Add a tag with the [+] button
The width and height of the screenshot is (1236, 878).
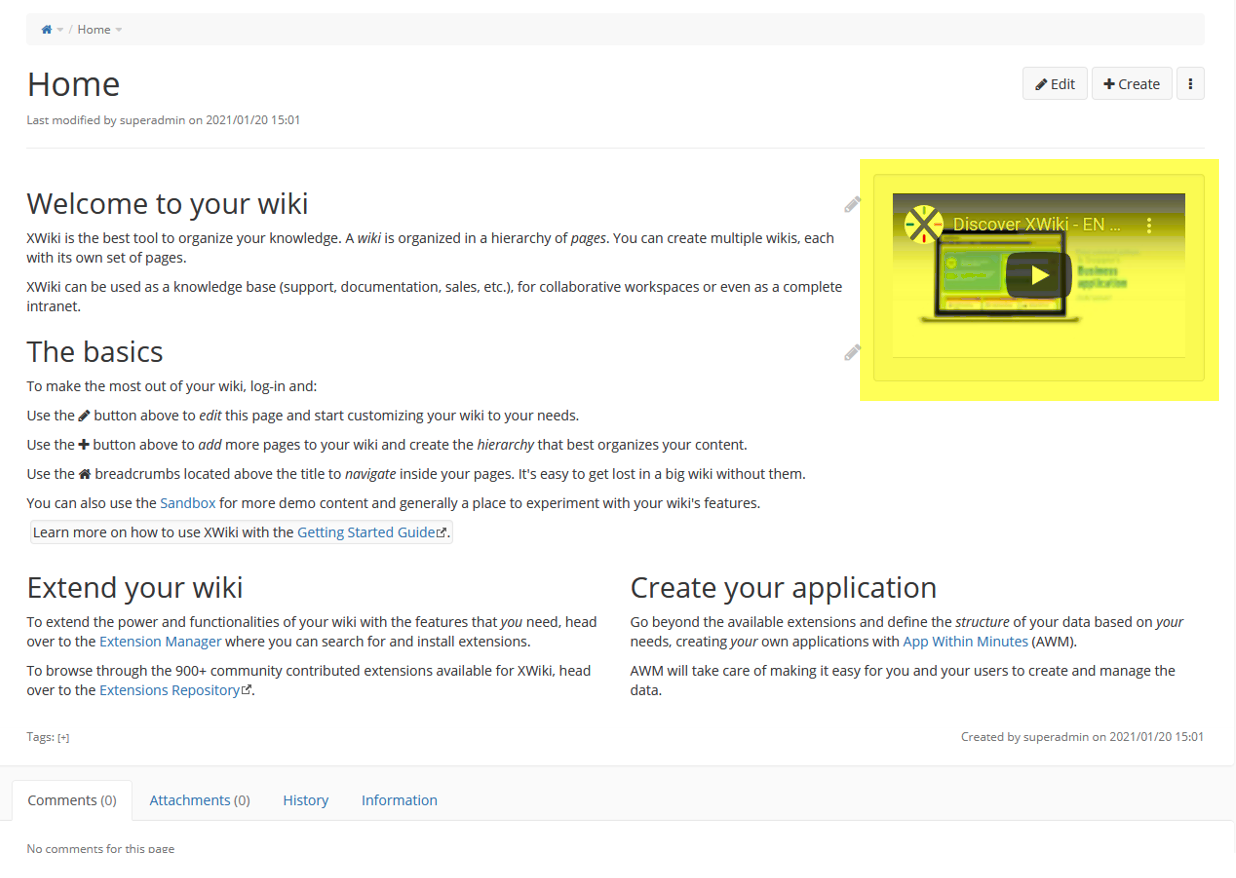(63, 738)
